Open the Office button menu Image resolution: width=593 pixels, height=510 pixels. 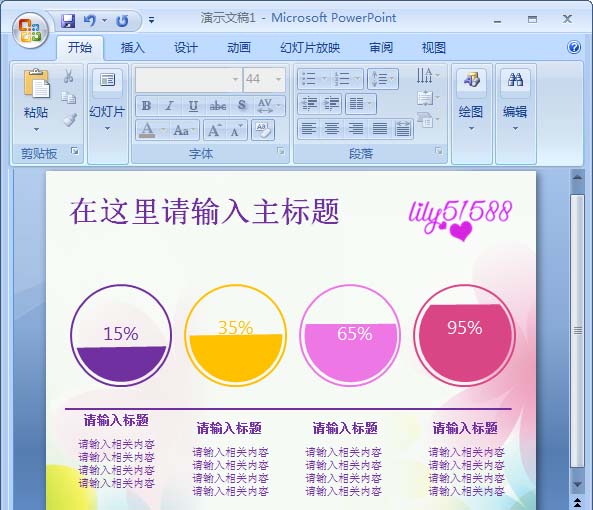pyautogui.click(x=30, y=30)
